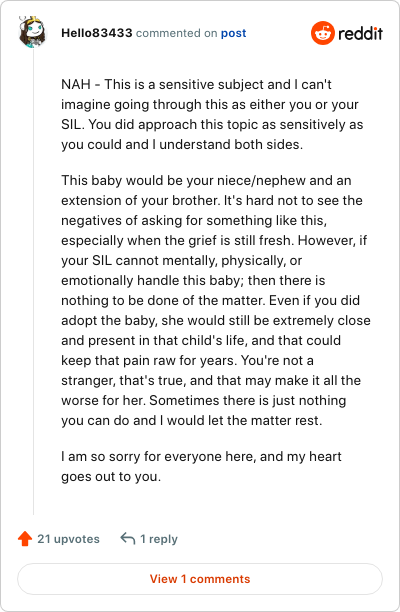
Task: Select the final line "goes out to you."
Action: click(x=111, y=477)
